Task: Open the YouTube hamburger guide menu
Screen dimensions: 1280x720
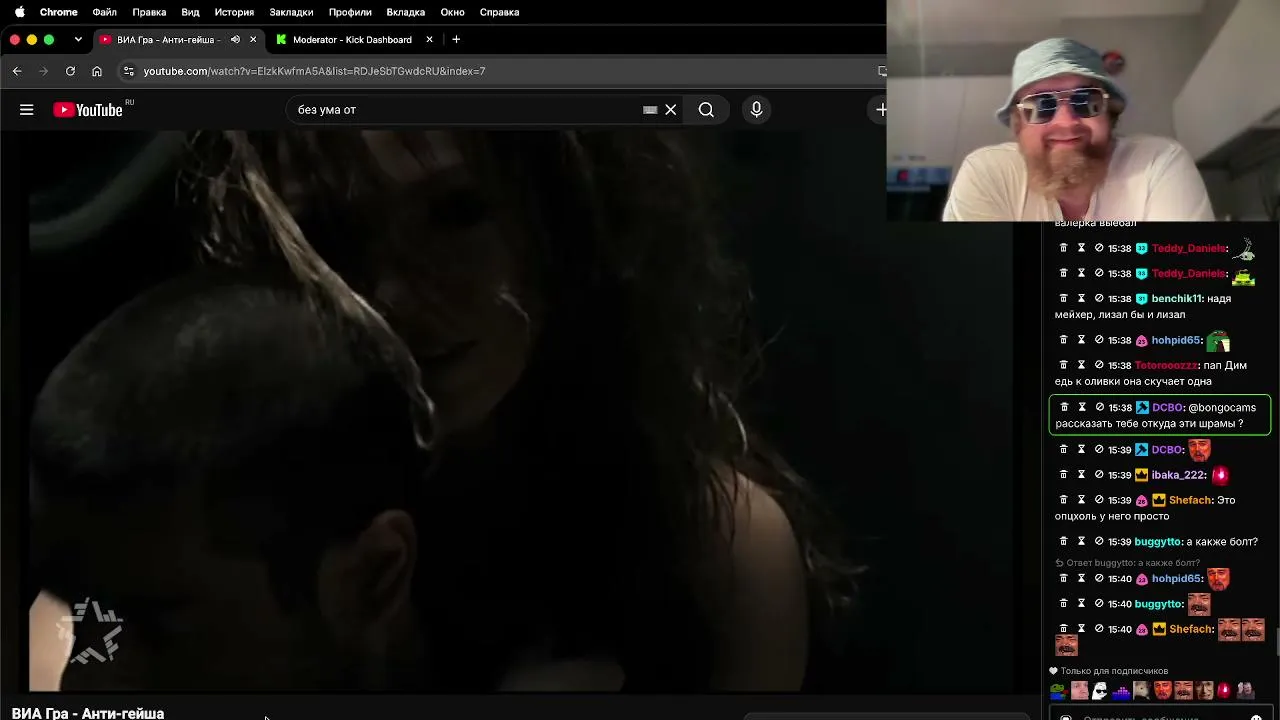Action: click(x=27, y=110)
